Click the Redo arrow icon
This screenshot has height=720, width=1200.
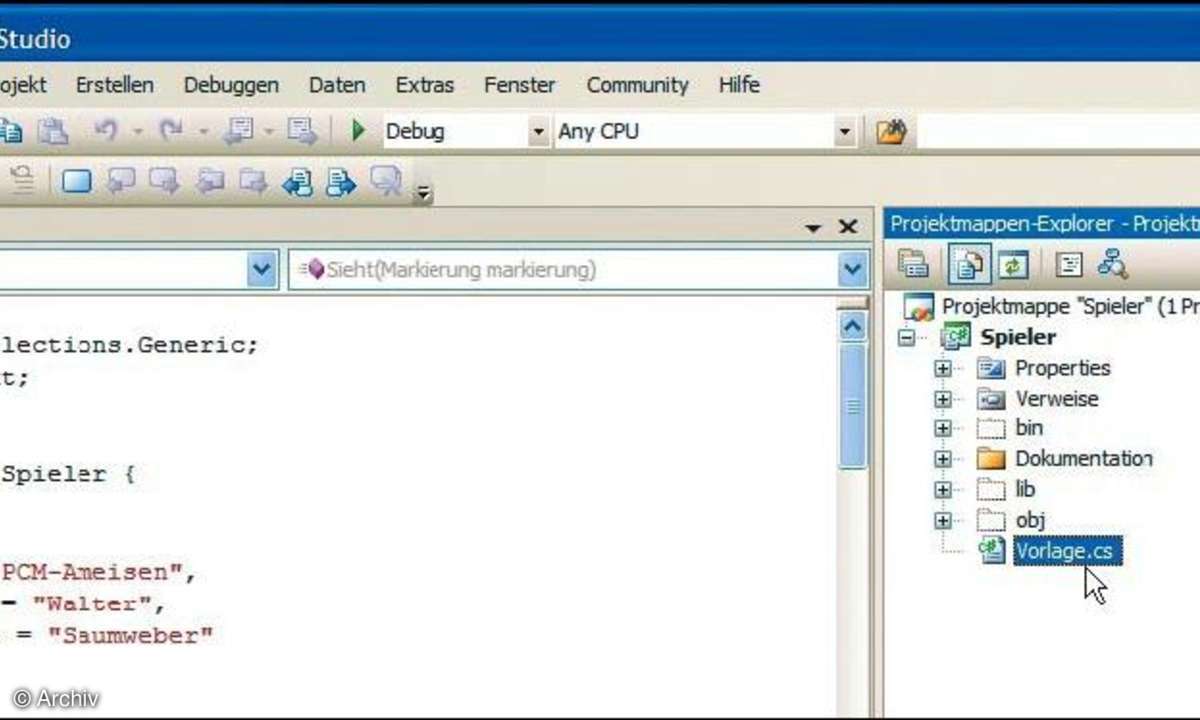pyautogui.click(x=172, y=131)
